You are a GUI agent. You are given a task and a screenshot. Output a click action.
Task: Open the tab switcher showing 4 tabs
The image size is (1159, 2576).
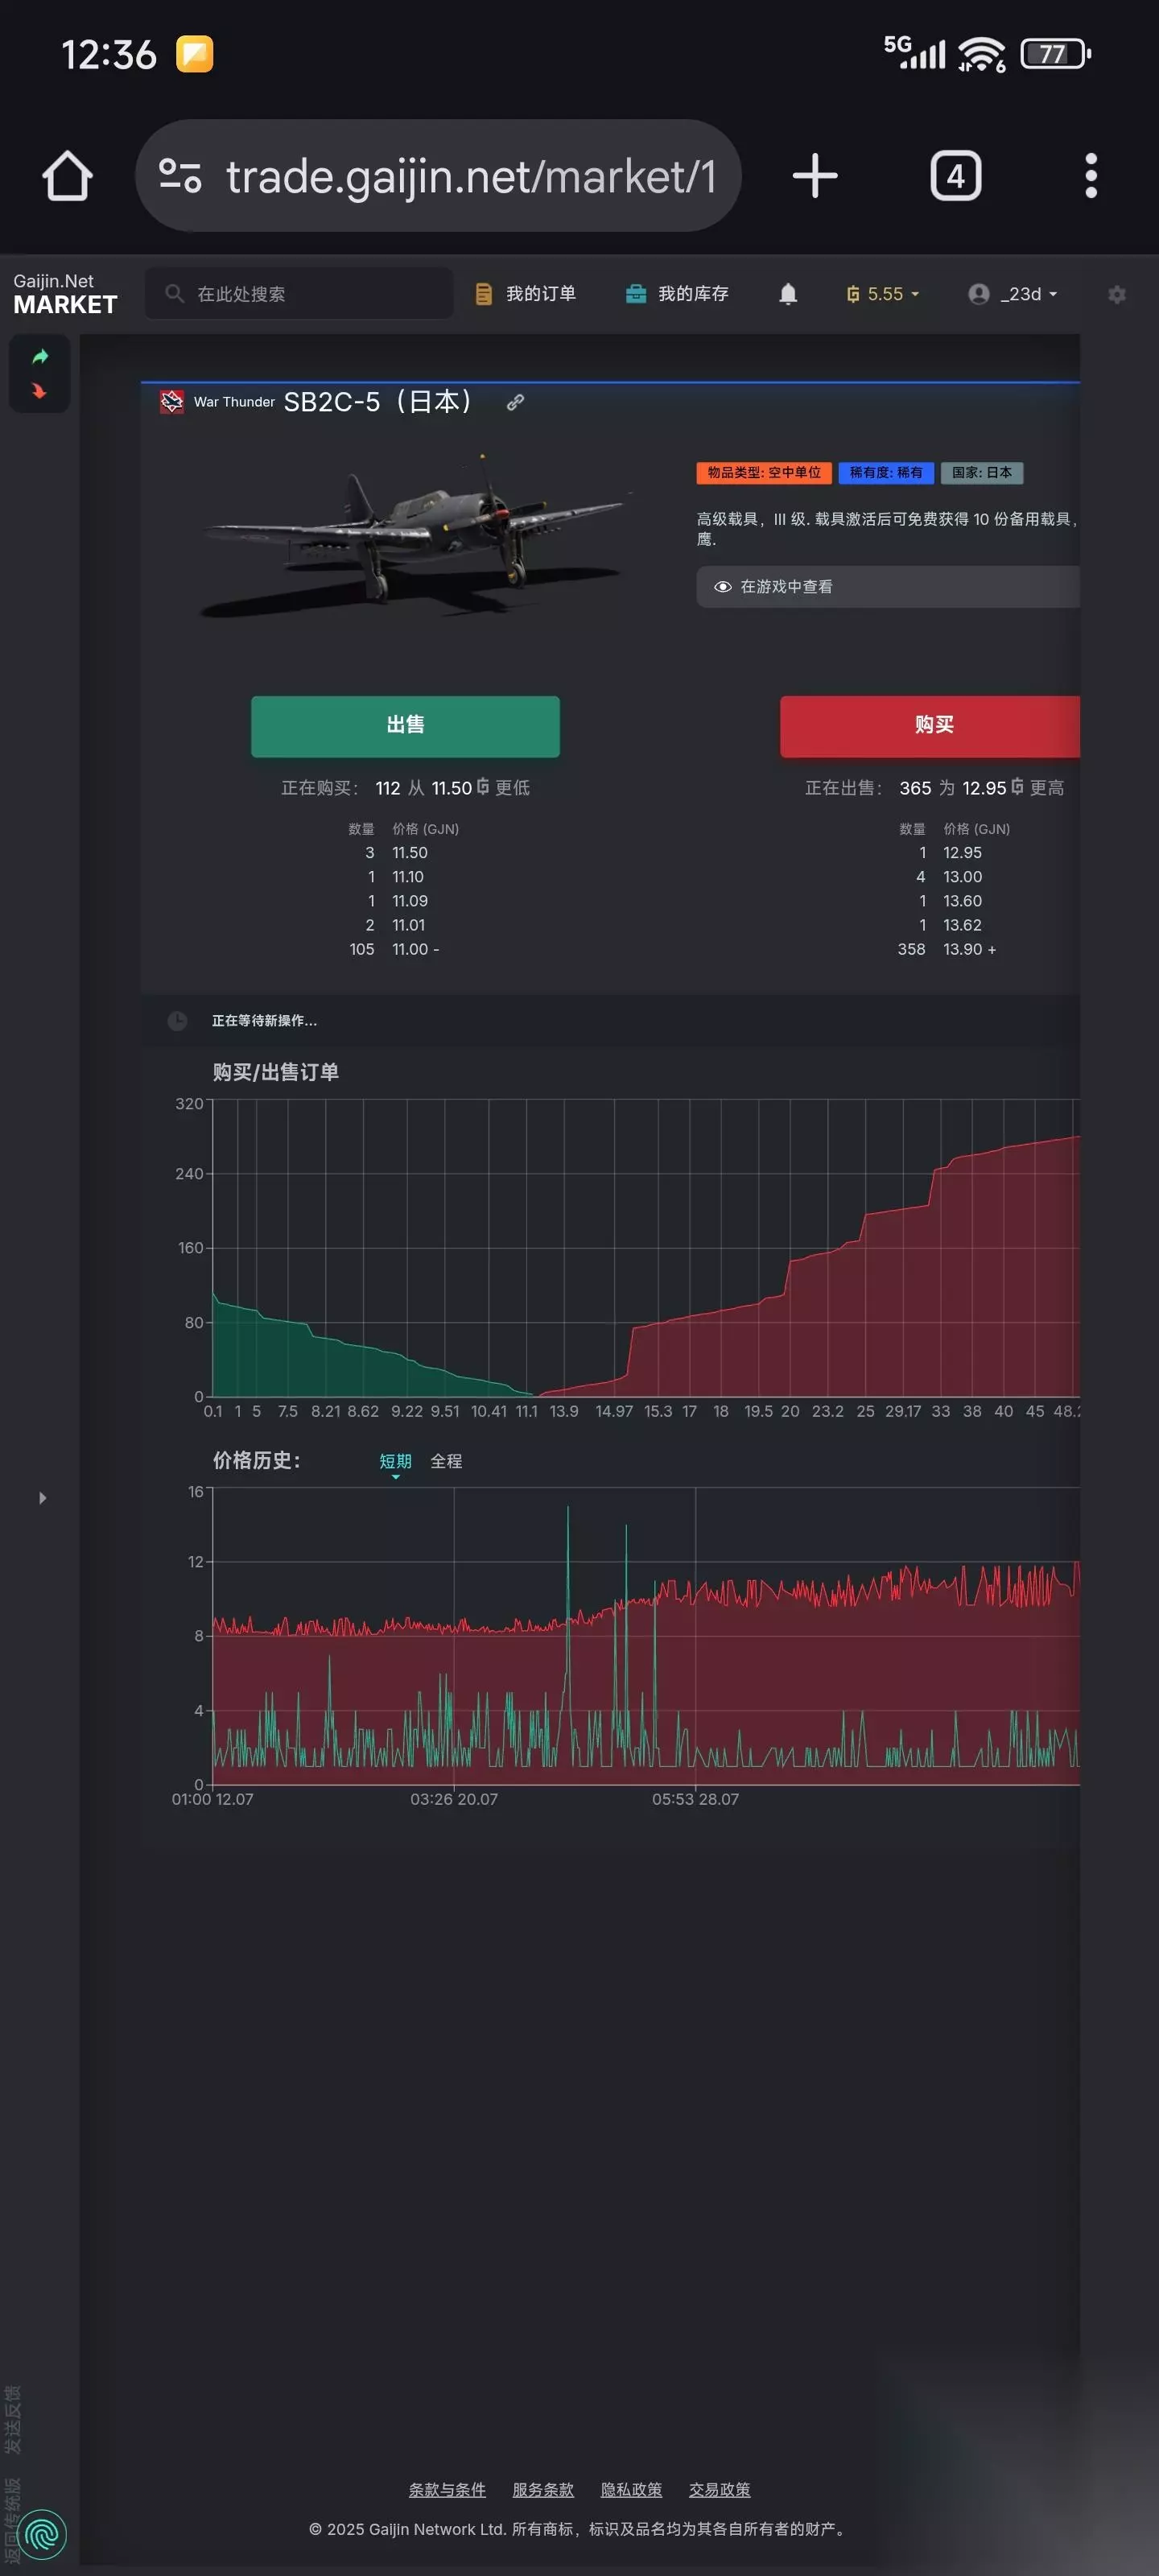[956, 176]
